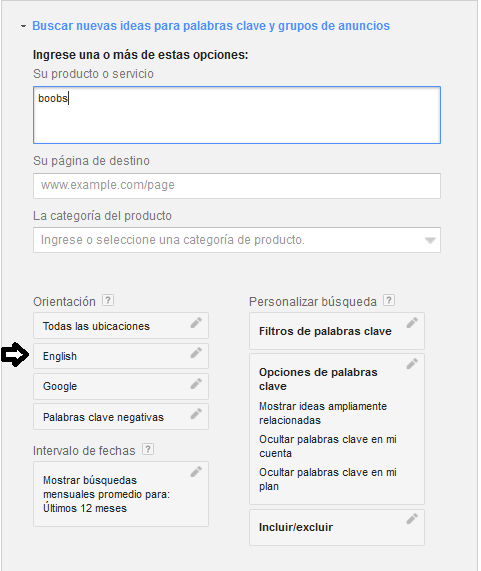Viewport: 481px width, 571px height.
Task: Edit Palabras clave negativas via pencil icon
Action: tap(196, 414)
